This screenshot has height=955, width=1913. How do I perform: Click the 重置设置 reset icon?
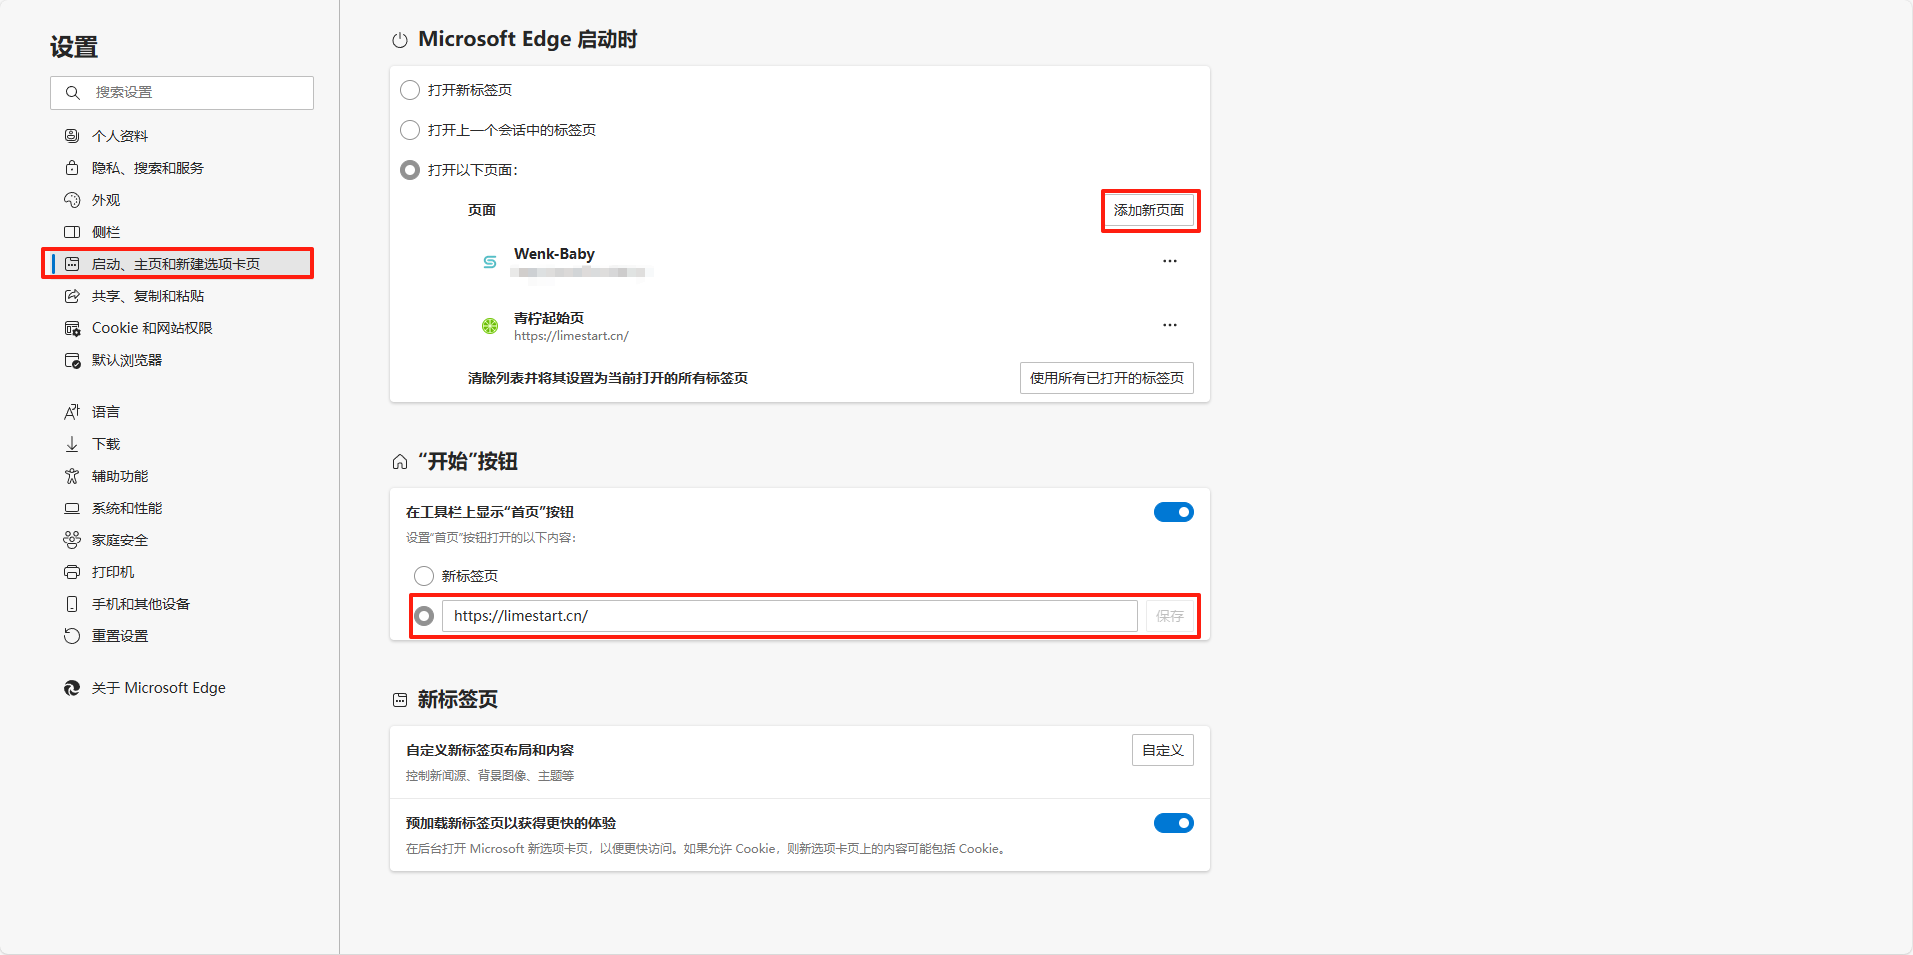[72, 636]
